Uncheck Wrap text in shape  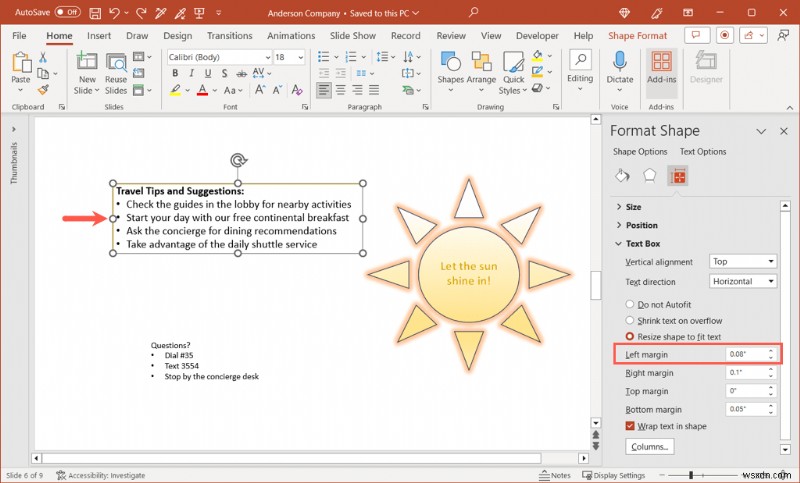pyautogui.click(x=630, y=426)
